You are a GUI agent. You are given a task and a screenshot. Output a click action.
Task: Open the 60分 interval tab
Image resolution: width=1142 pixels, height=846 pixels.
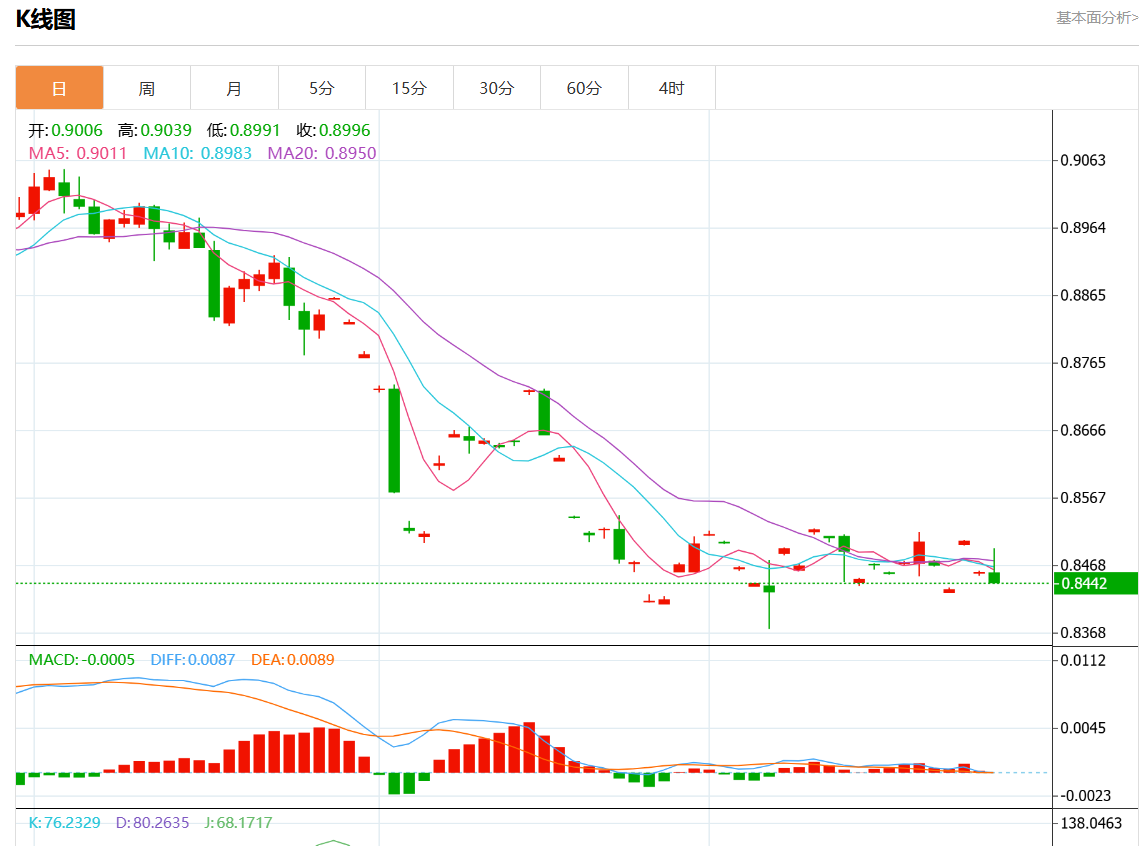pyautogui.click(x=584, y=88)
